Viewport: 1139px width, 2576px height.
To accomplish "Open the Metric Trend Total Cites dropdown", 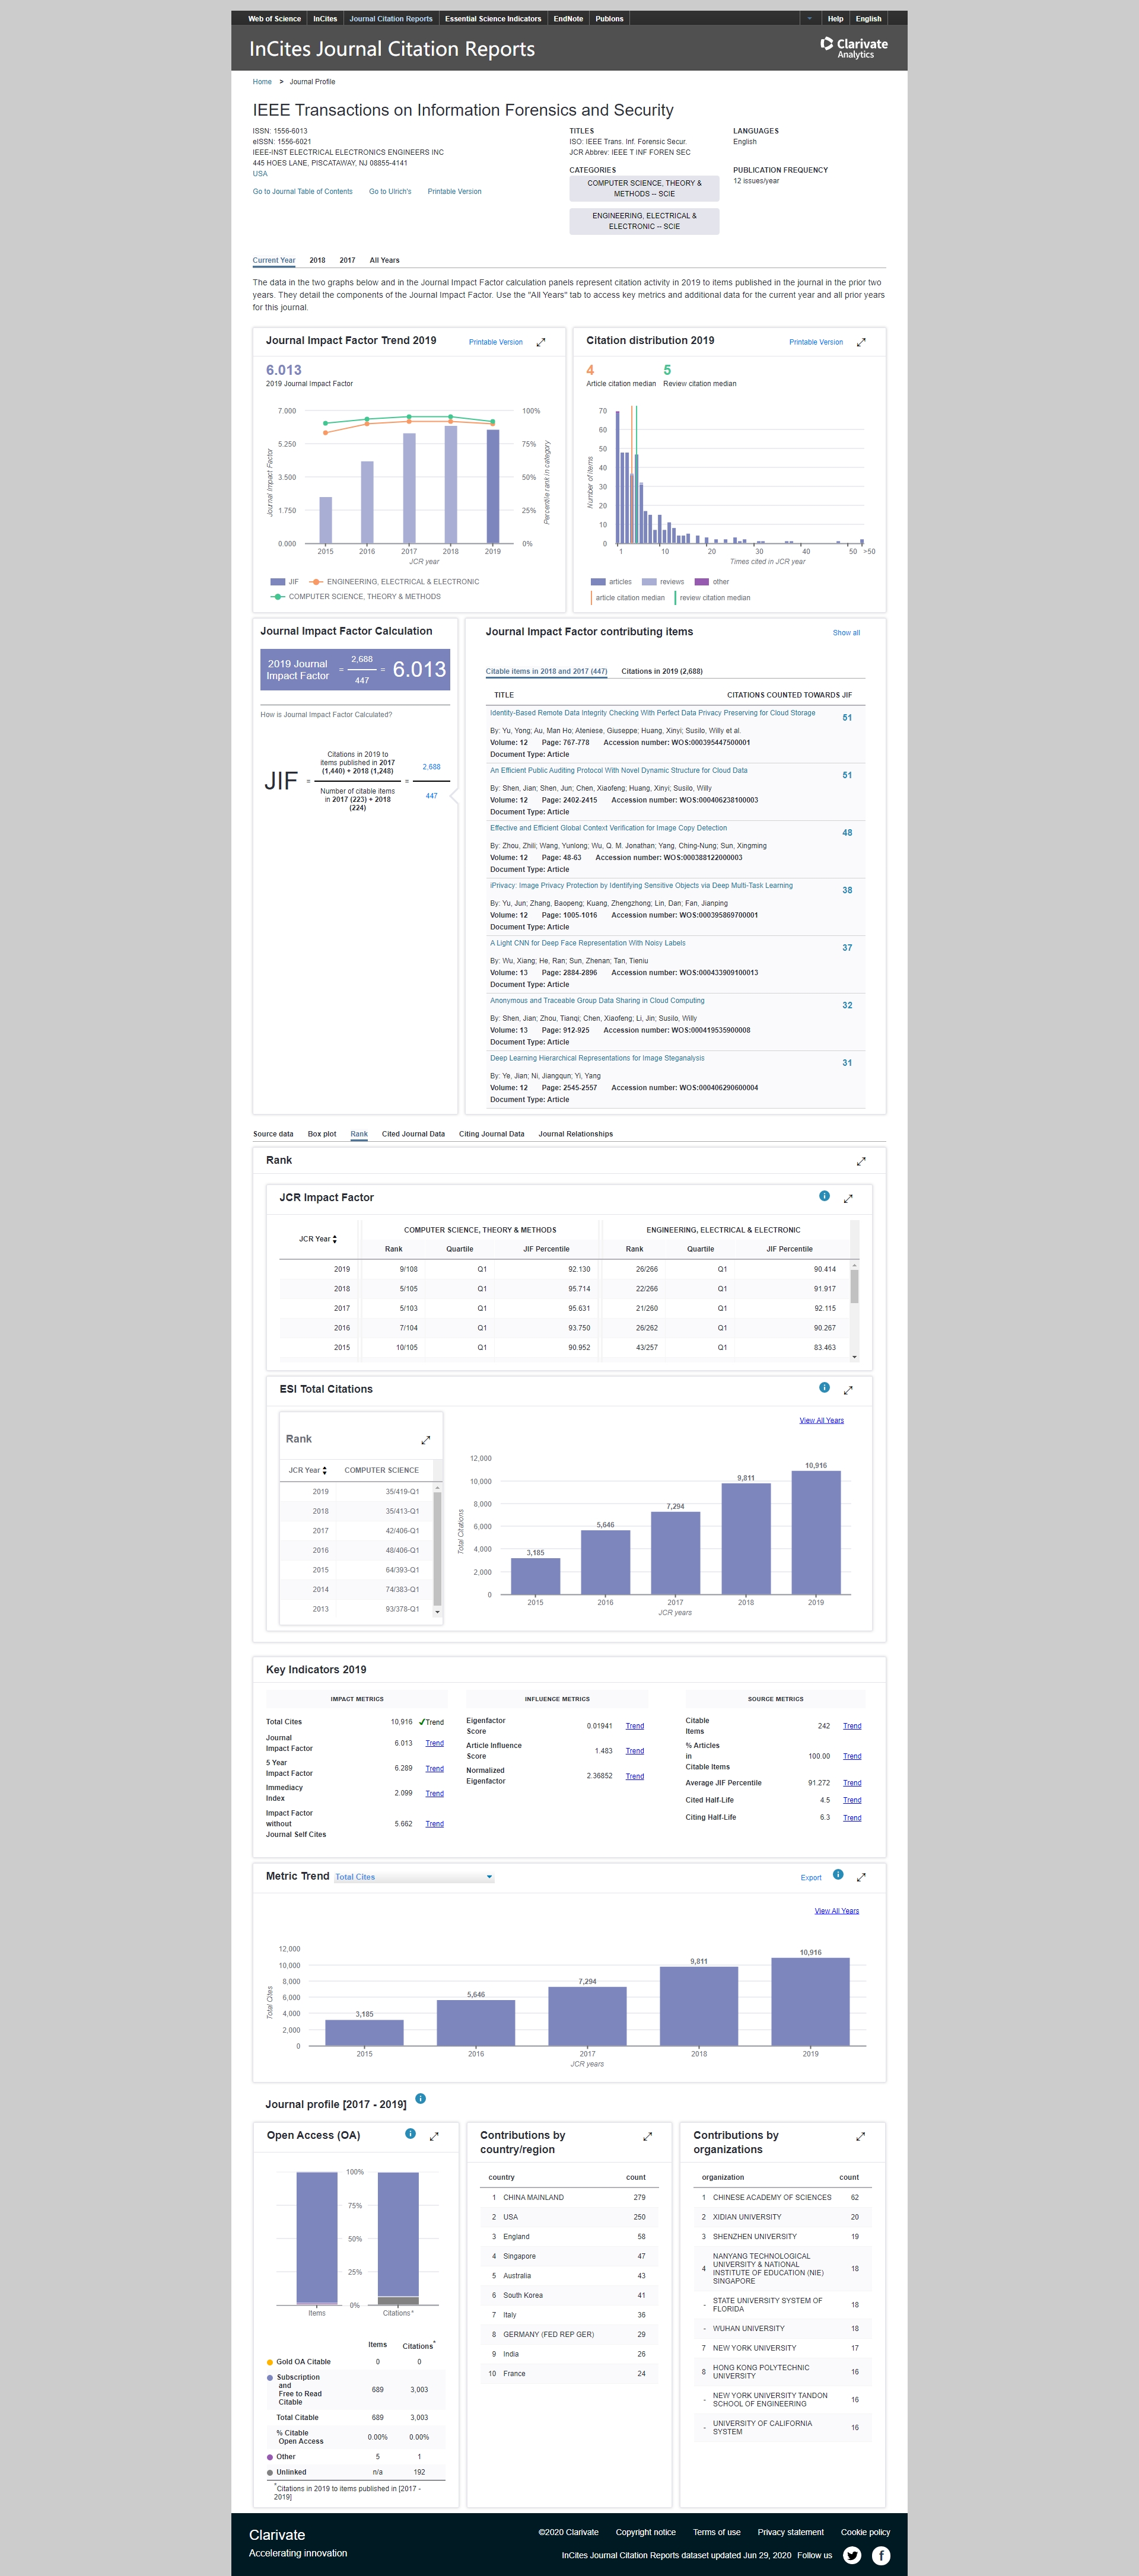I will (x=413, y=1877).
